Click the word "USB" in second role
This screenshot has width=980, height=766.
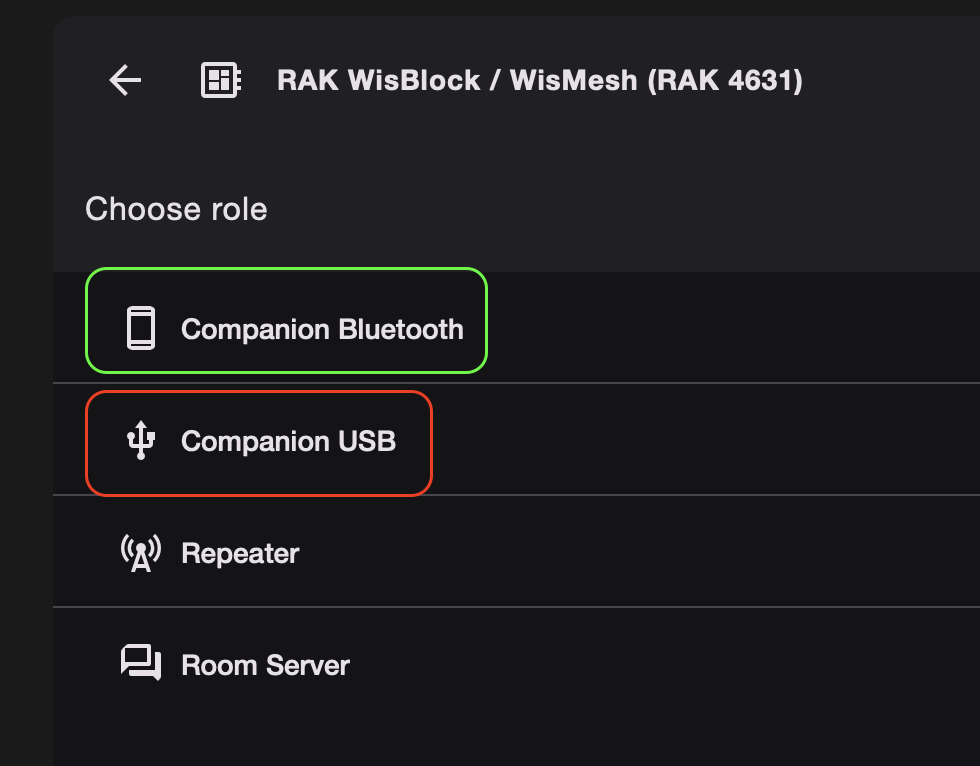click(x=368, y=441)
